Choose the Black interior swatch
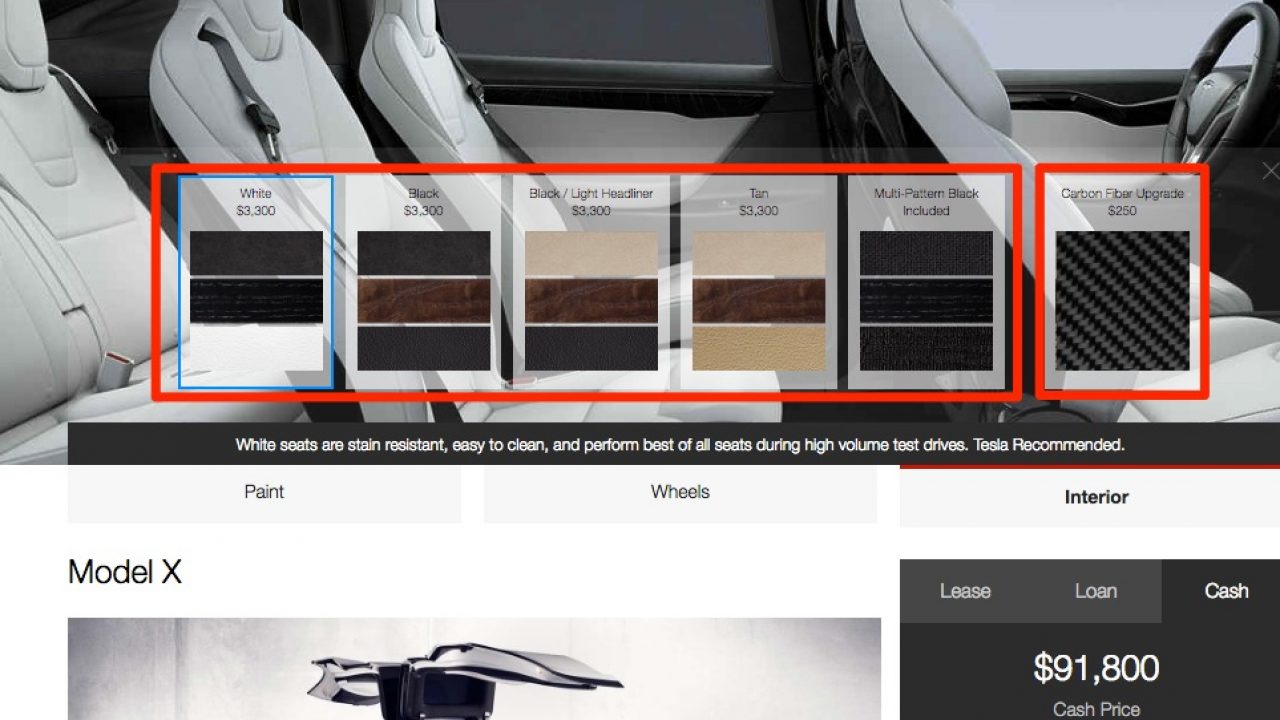The width and height of the screenshot is (1280, 720). pyautogui.click(x=423, y=282)
